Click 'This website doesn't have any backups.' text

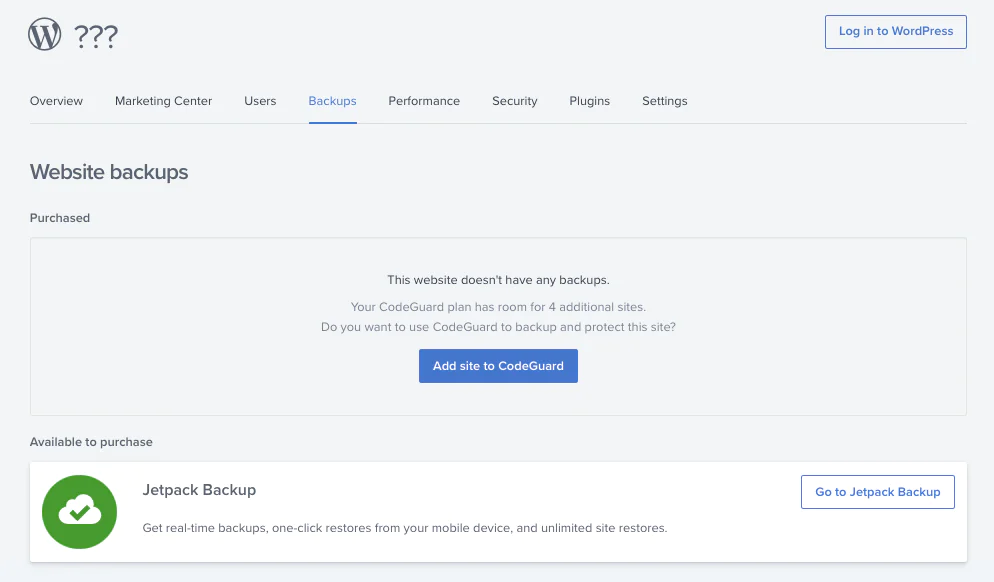(498, 280)
